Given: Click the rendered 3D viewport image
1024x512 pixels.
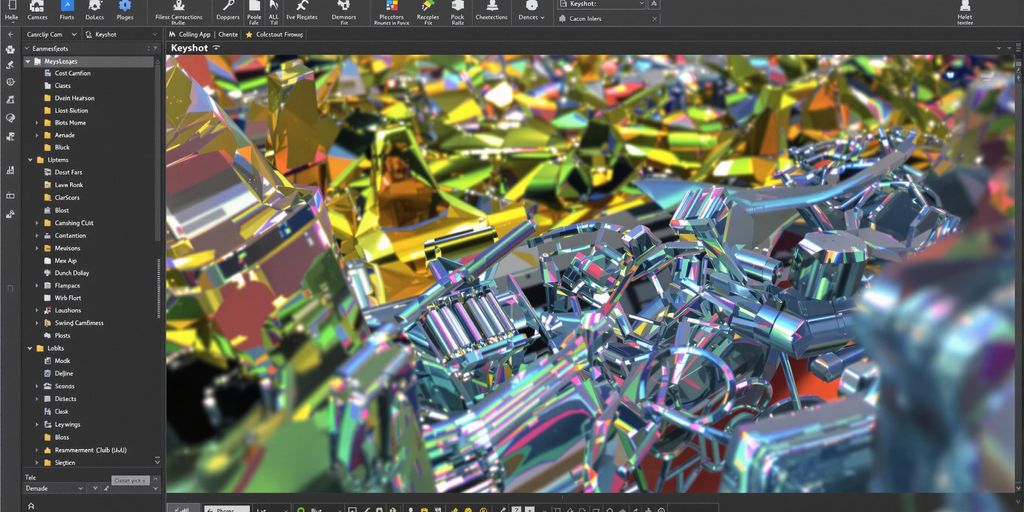Looking at the screenshot, I should pos(591,273).
